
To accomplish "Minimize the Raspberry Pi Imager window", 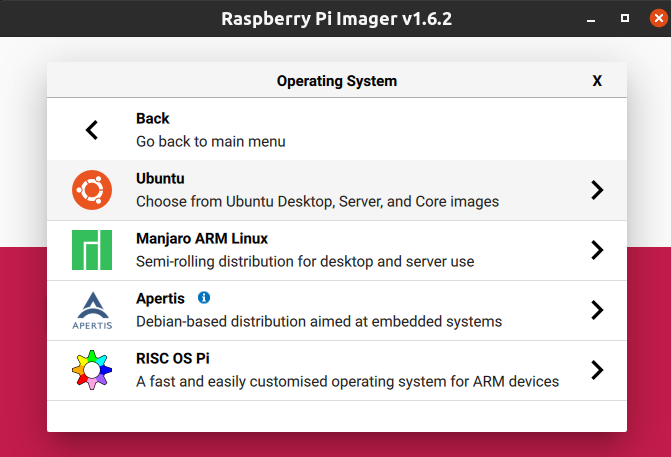I will [x=591, y=19].
